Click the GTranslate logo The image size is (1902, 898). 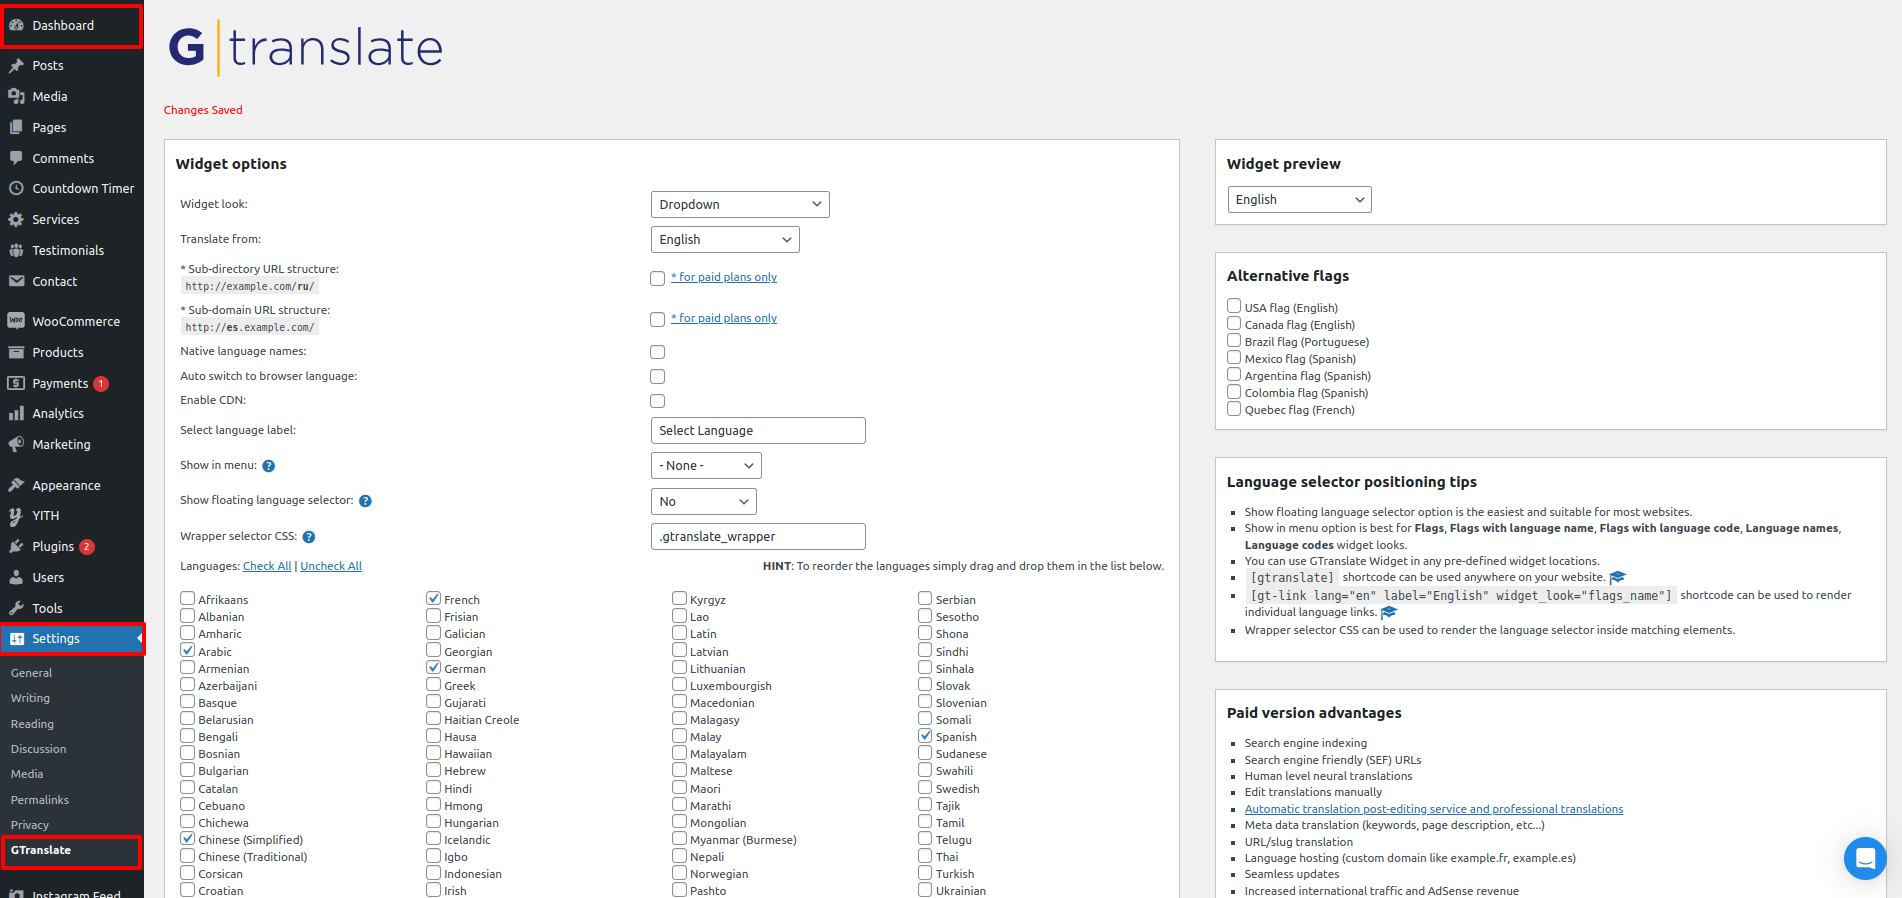point(306,47)
